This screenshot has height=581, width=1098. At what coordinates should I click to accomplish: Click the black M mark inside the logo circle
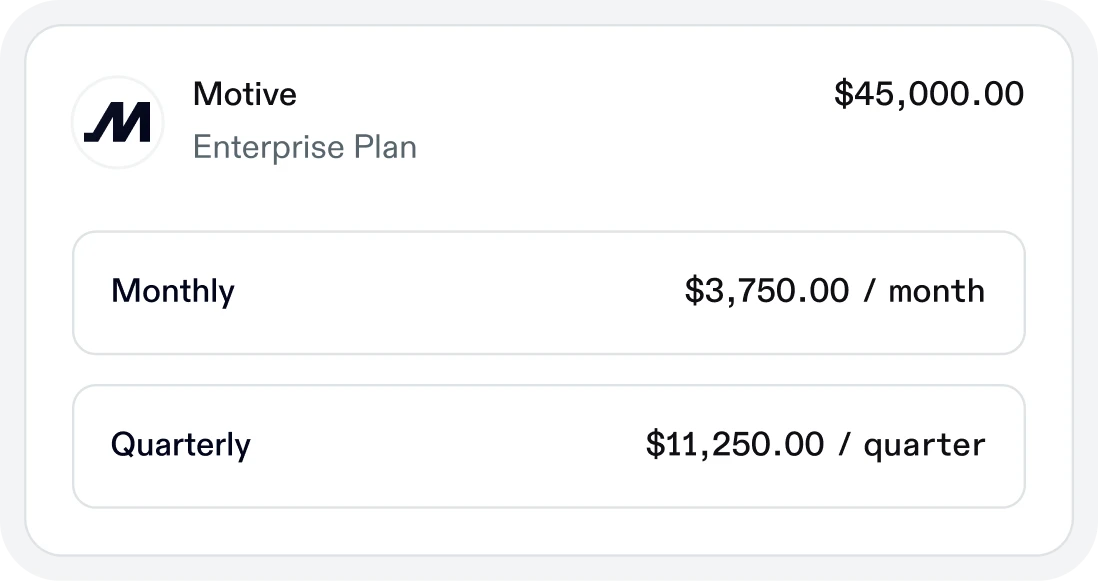click(118, 123)
